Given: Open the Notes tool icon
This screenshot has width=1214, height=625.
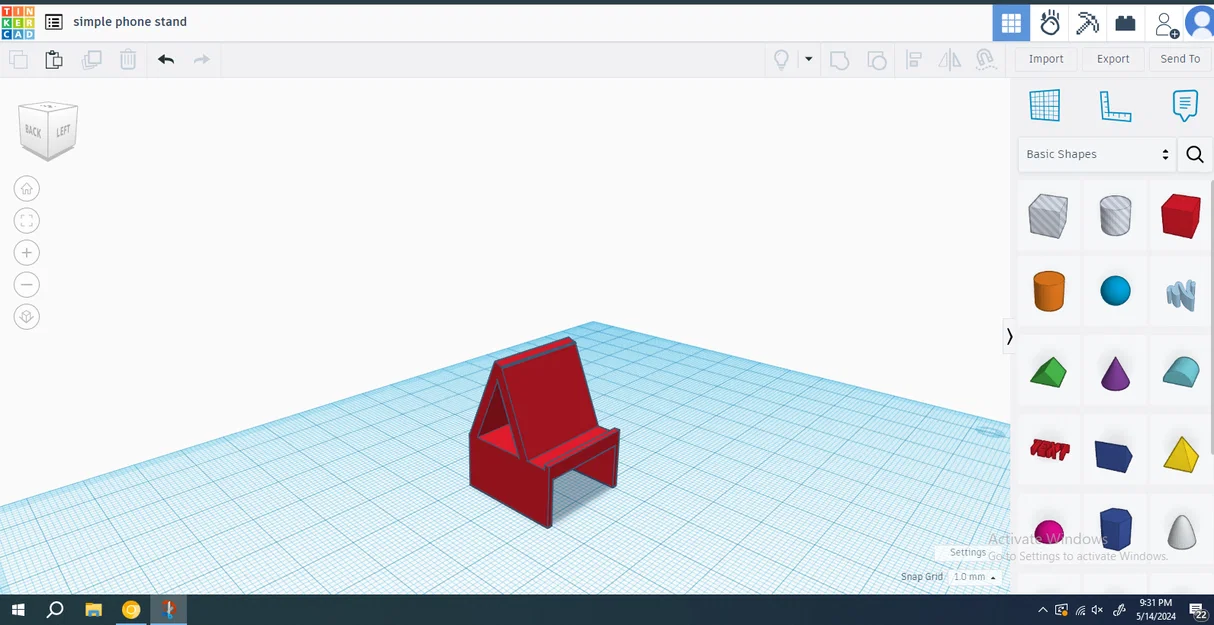Looking at the screenshot, I should (1185, 105).
